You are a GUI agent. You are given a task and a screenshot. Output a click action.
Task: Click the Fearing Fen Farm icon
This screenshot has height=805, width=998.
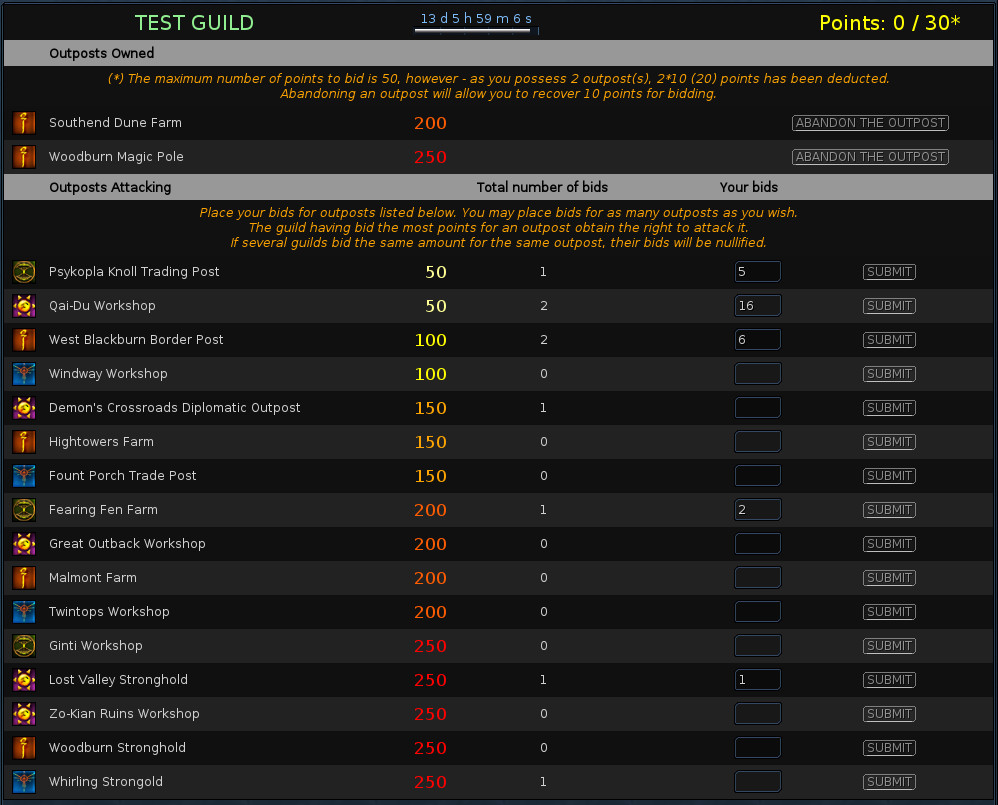[x=24, y=510]
